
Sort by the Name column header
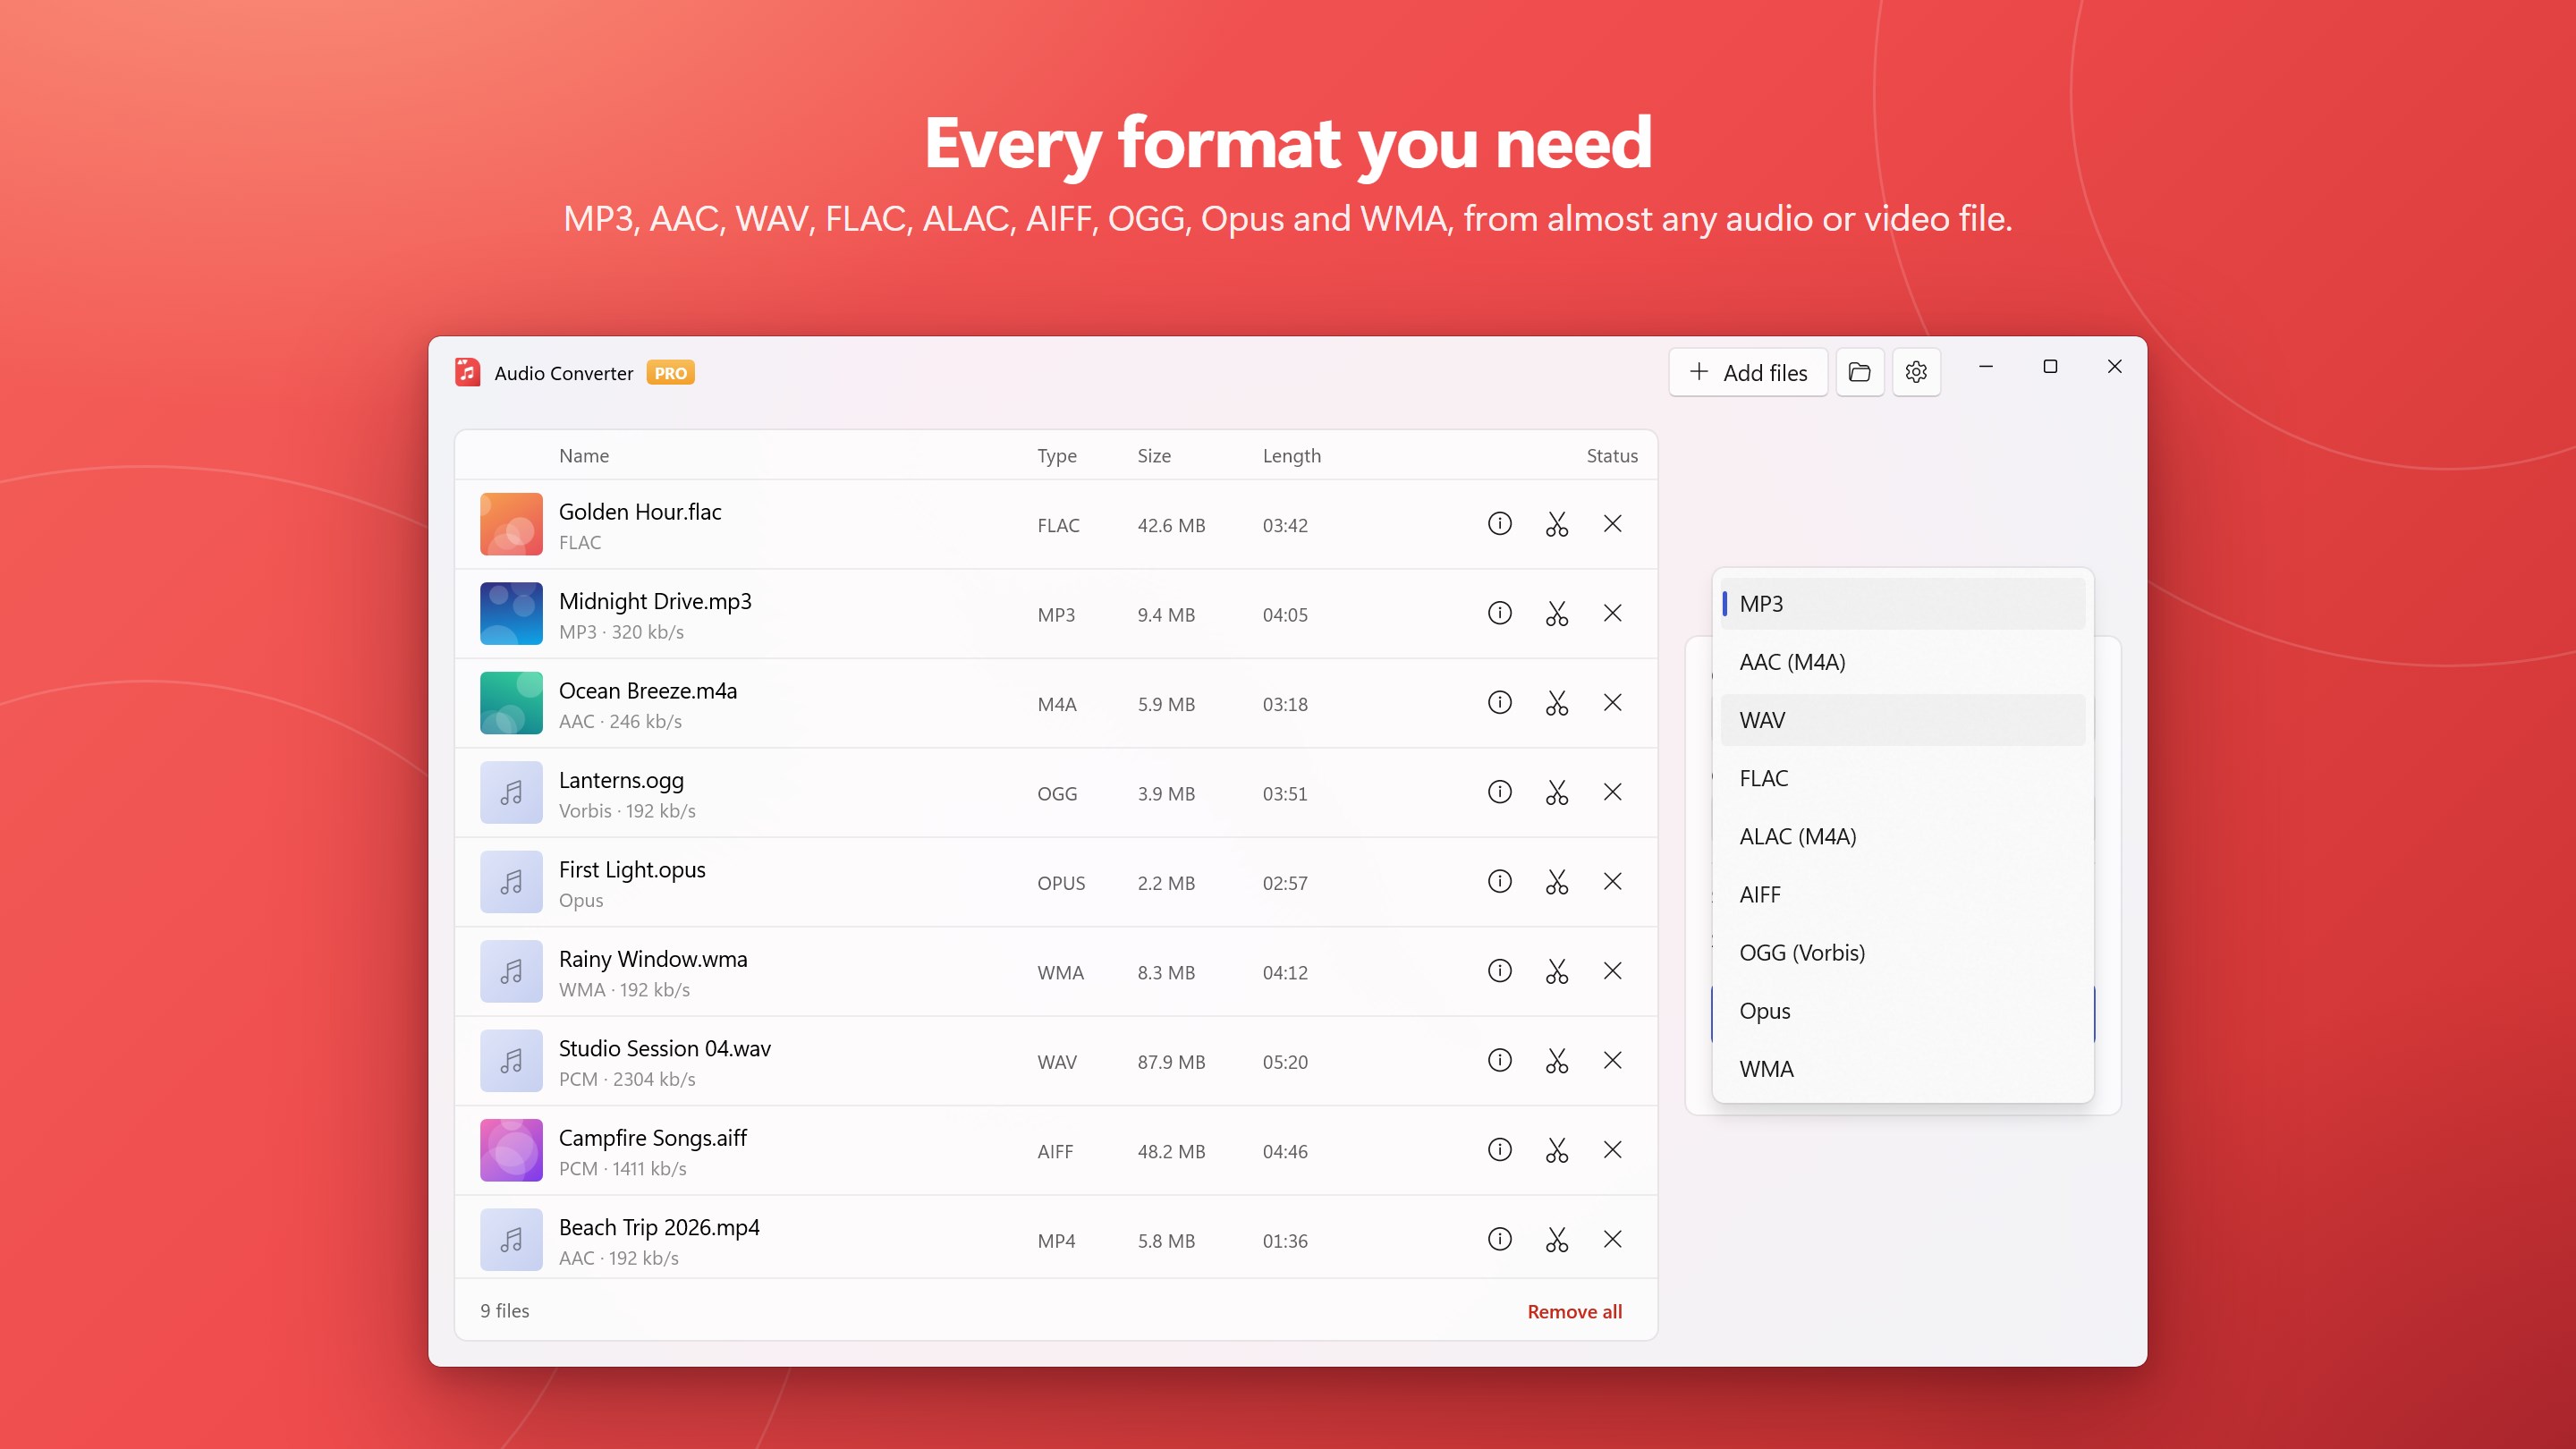point(584,456)
